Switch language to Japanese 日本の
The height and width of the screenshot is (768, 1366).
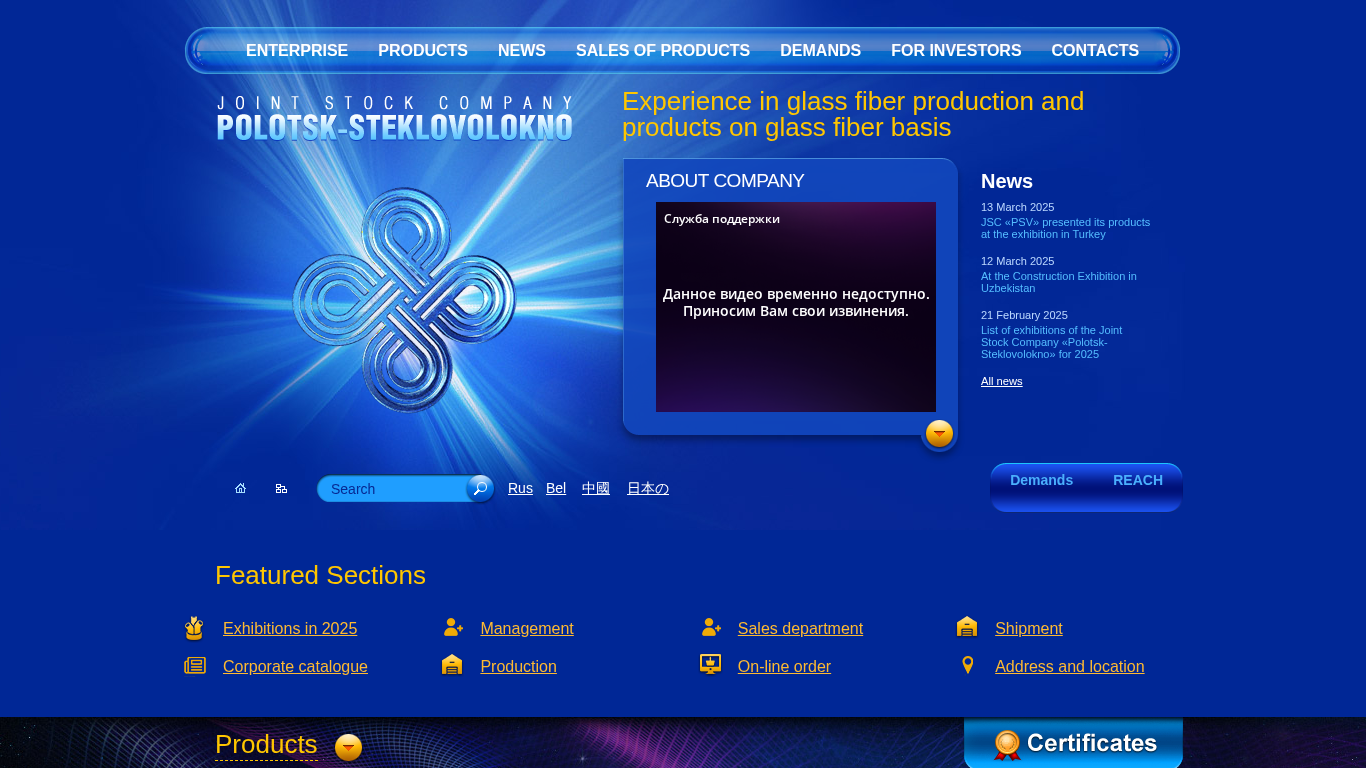pos(648,488)
